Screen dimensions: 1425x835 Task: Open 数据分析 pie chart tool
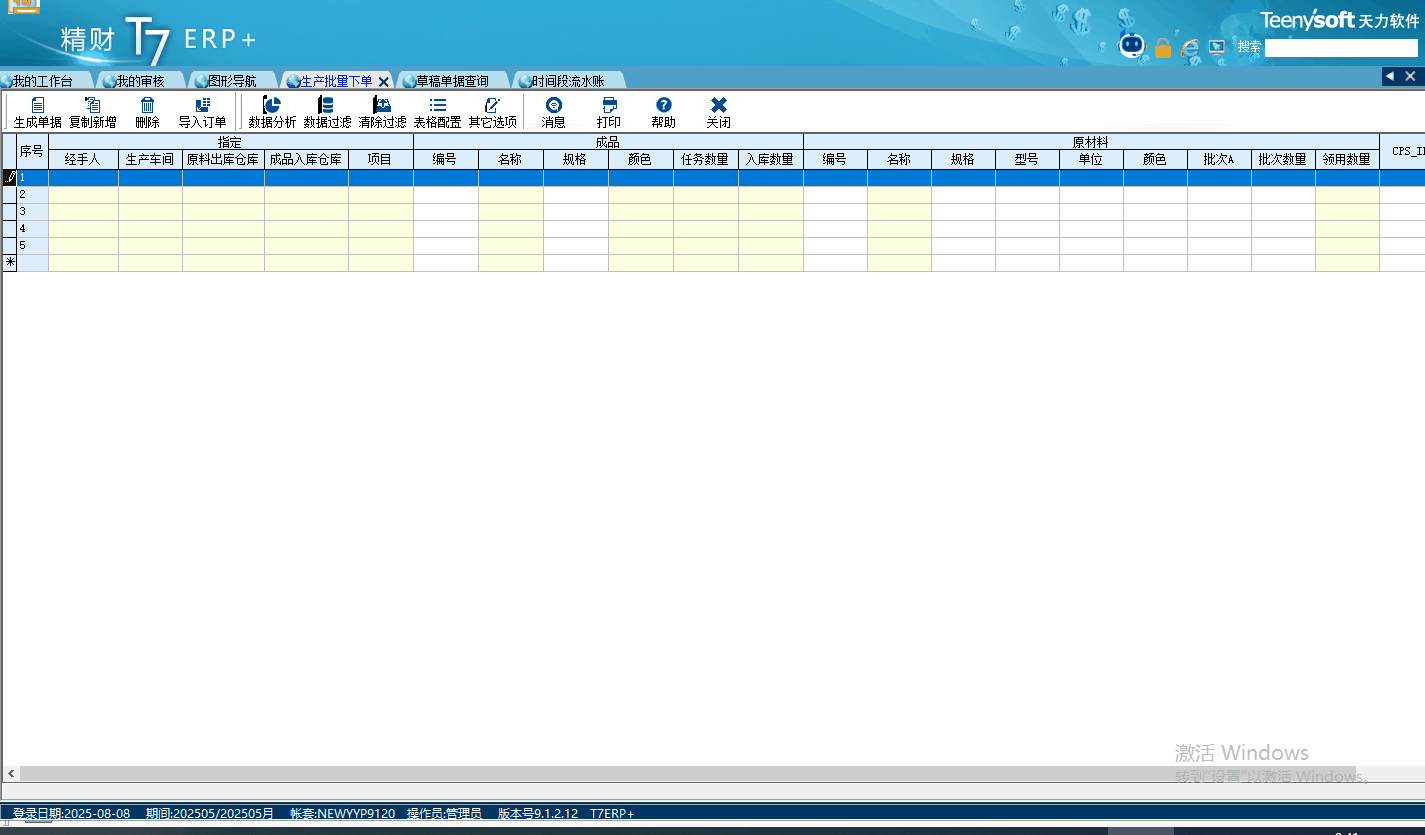[272, 106]
